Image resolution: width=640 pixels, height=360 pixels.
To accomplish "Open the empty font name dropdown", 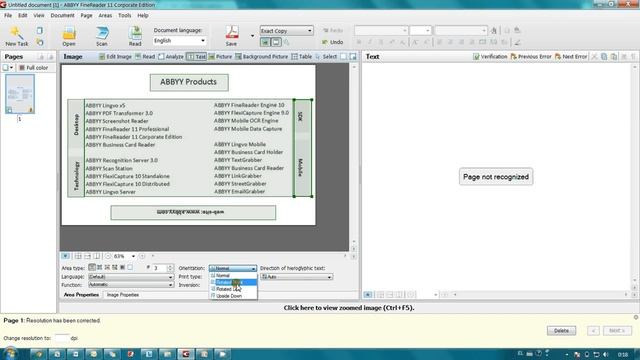I will pos(381,31).
